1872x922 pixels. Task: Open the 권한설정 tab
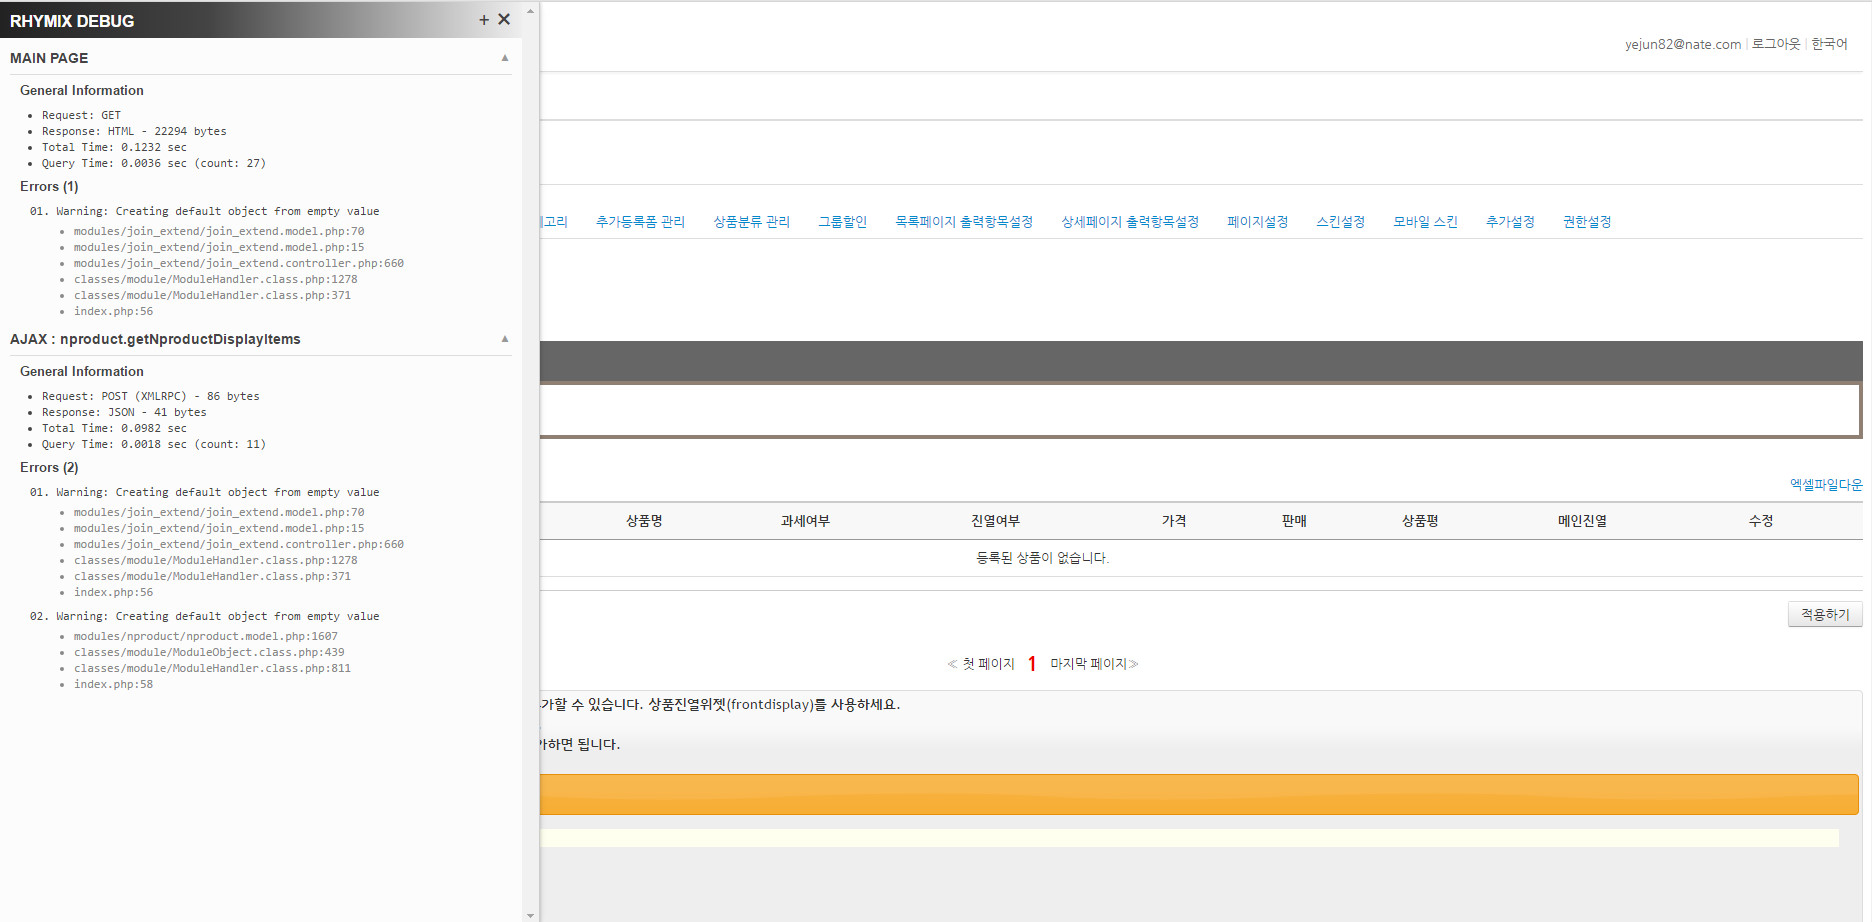[1587, 222]
